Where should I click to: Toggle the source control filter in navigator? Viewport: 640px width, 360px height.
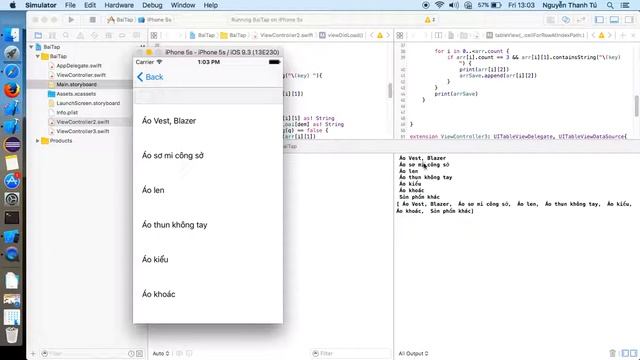140,353
